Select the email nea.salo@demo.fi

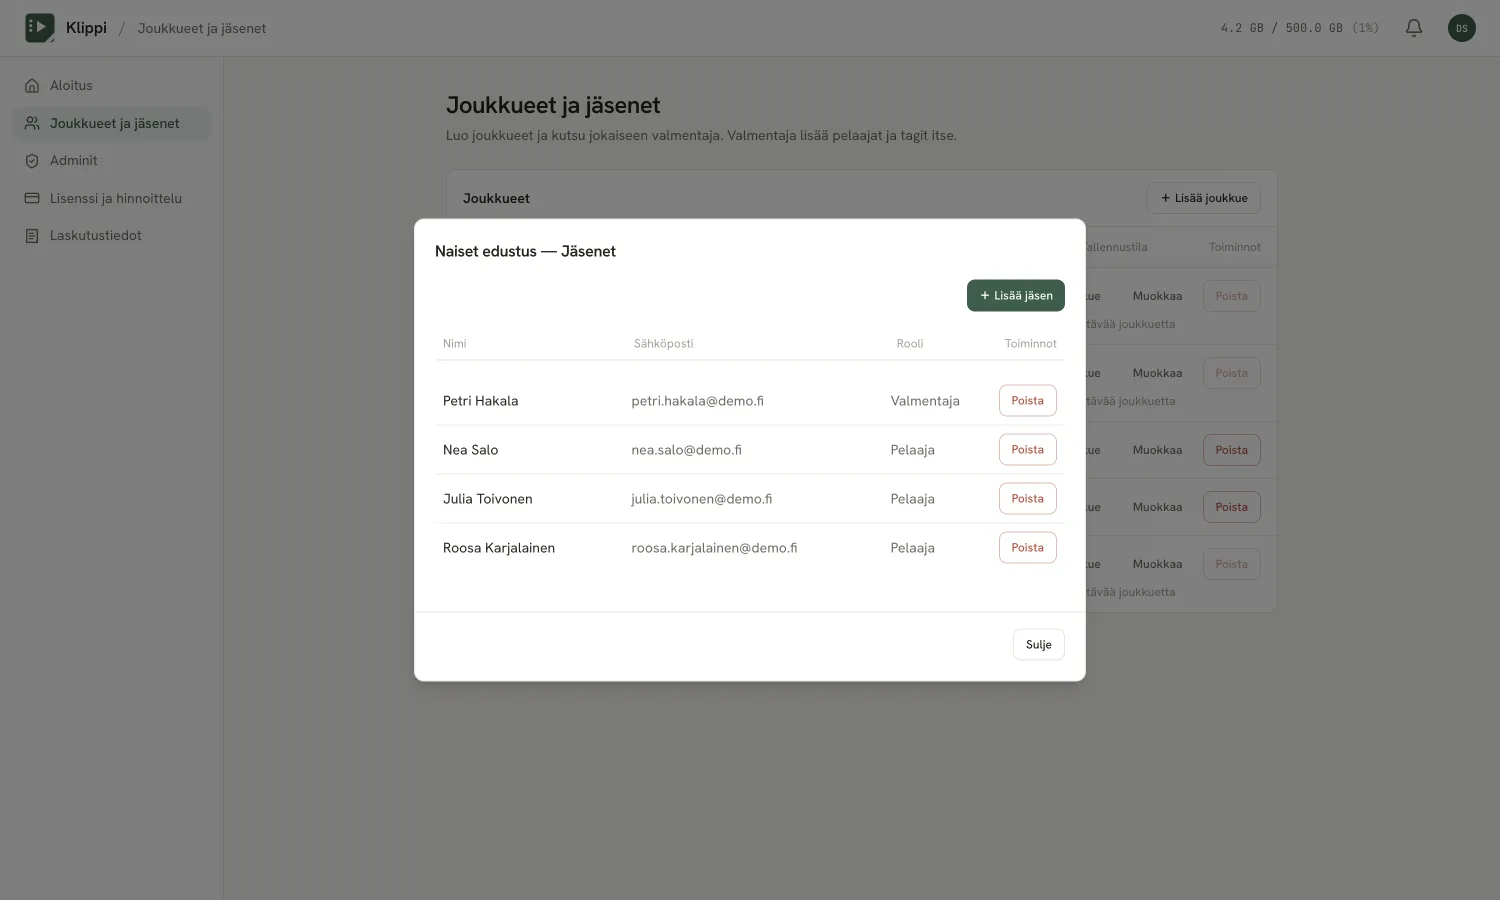pos(687,450)
